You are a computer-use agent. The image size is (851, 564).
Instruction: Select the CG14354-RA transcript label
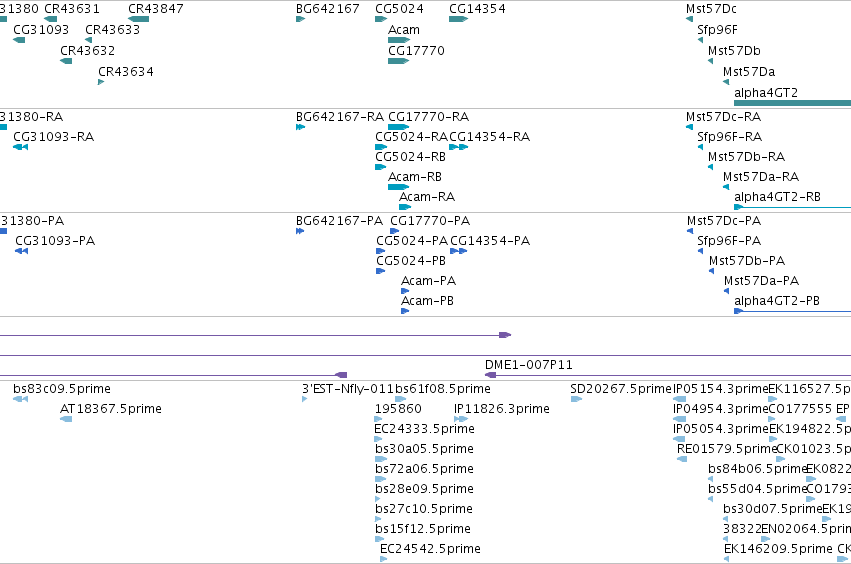(490, 137)
